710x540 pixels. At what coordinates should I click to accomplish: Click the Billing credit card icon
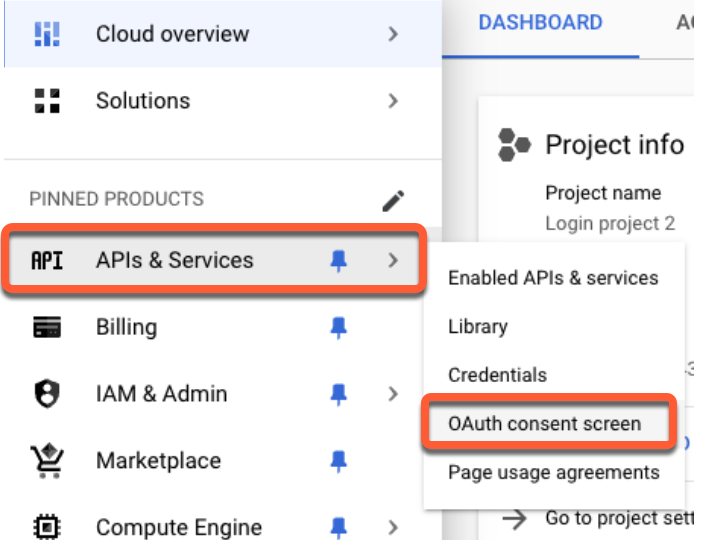47,328
